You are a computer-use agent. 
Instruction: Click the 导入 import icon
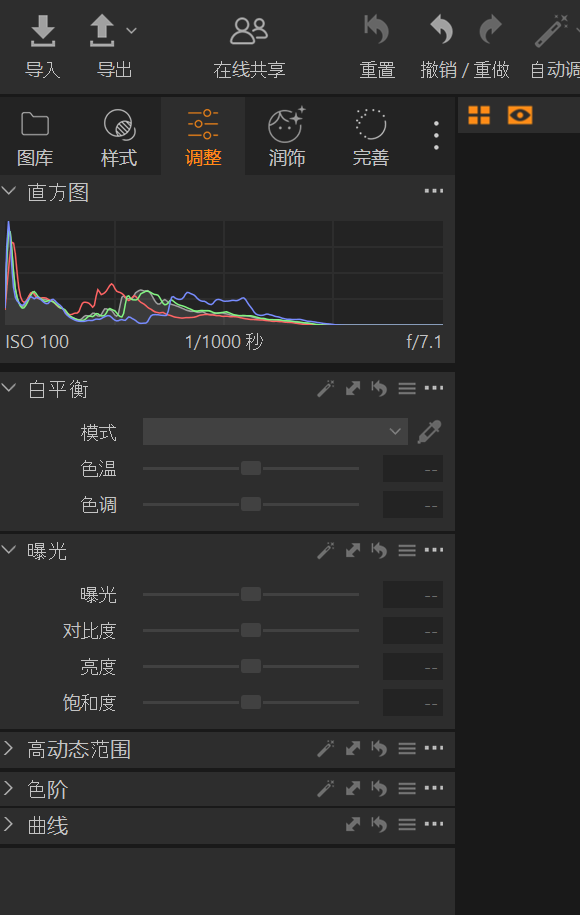click(x=43, y=31)
